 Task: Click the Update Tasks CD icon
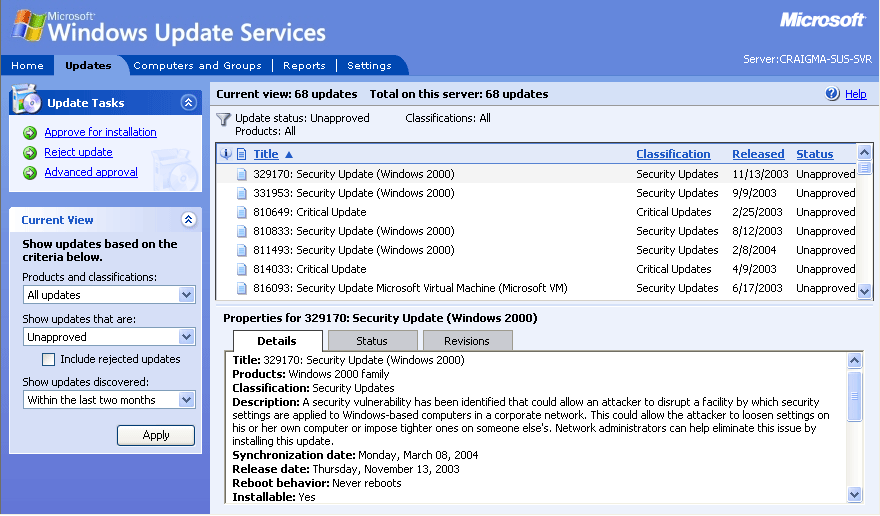point(25,99)
